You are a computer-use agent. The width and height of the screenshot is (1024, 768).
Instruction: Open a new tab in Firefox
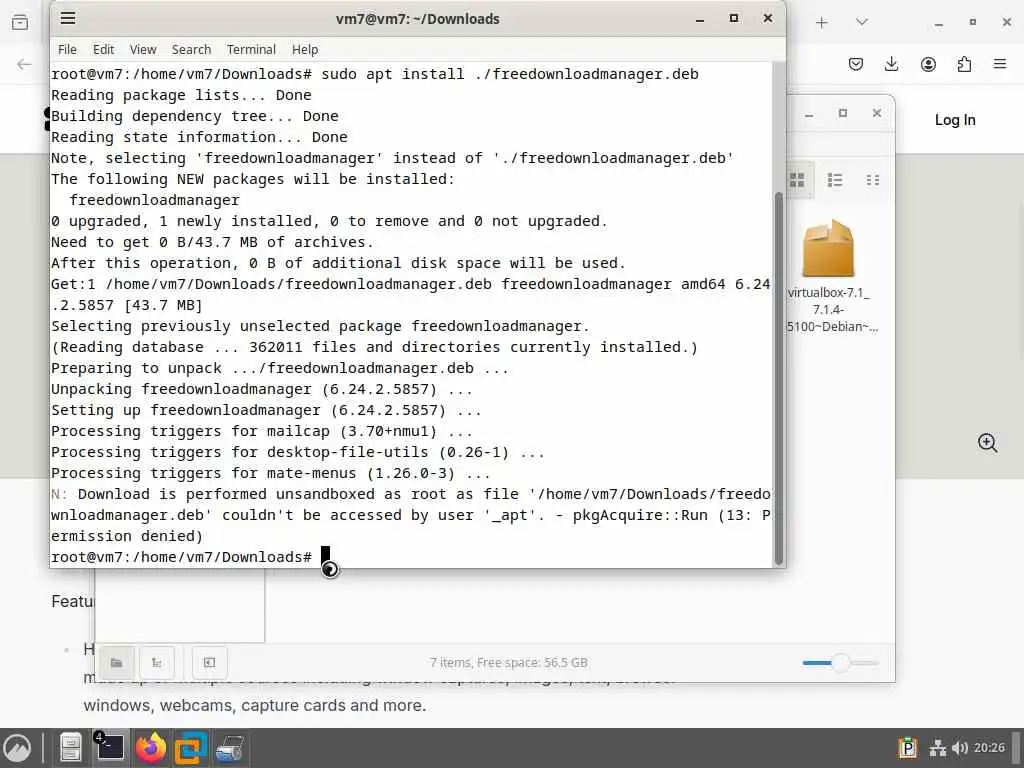point(822,23)
